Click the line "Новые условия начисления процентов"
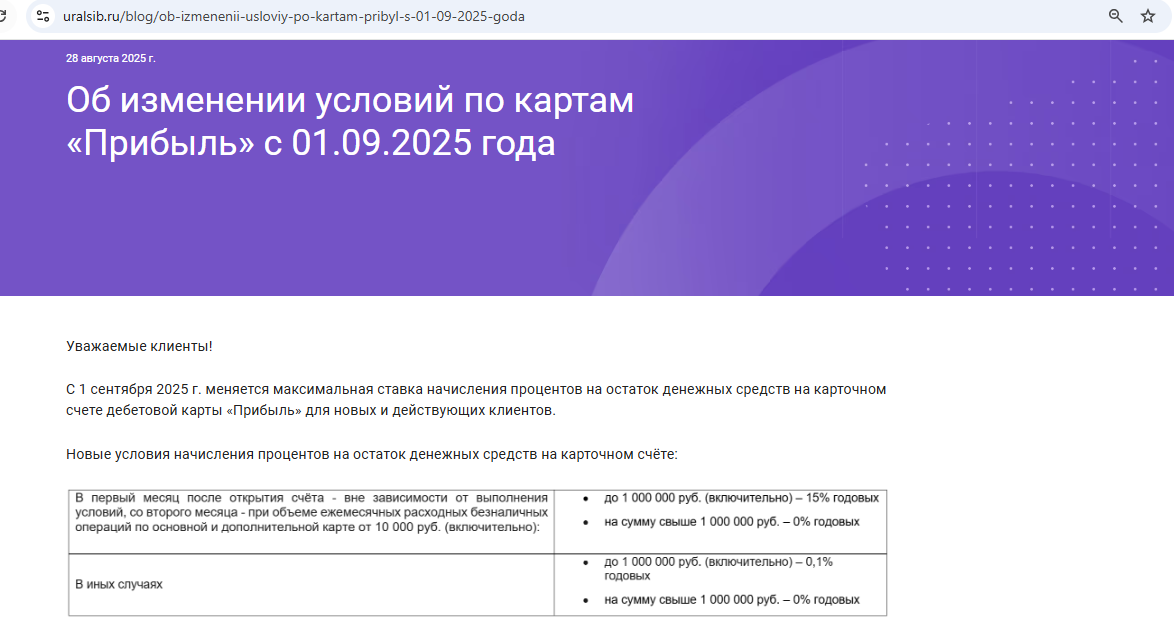 (x=371, y=455)
